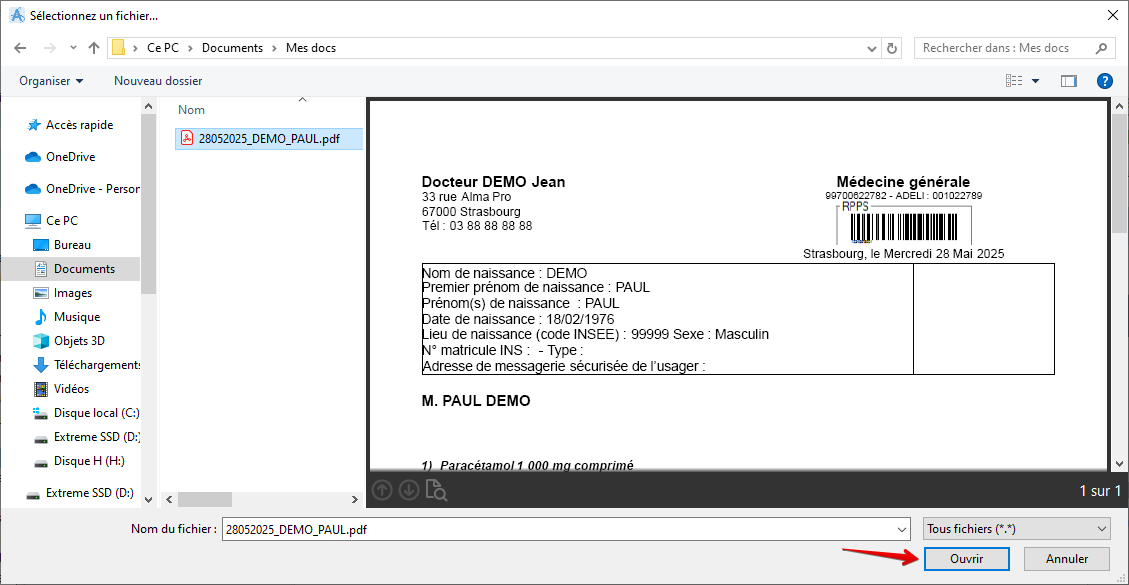Expand the view options dropdown arrow
The image size is (1129, 585).
click(x=1036, y=81)
